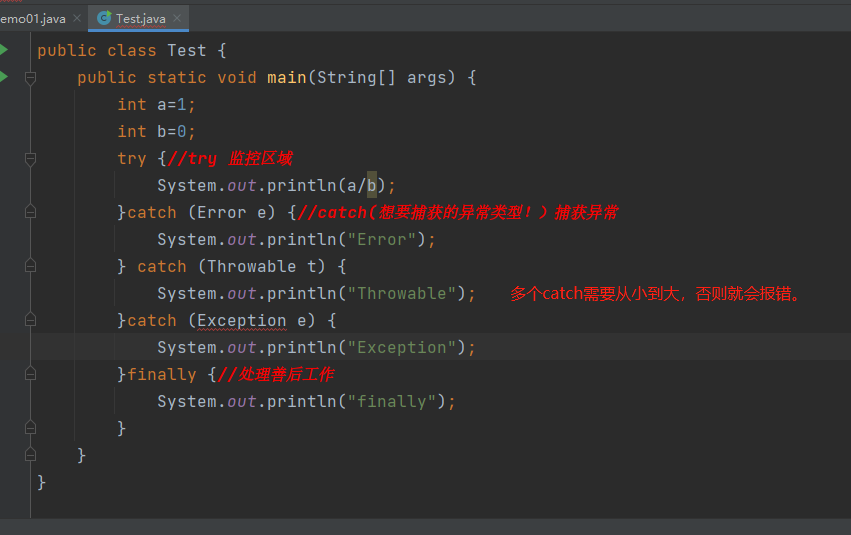Close the Test.java tab
The height and width of the screenshot is (535, 851).
point(177,18)
